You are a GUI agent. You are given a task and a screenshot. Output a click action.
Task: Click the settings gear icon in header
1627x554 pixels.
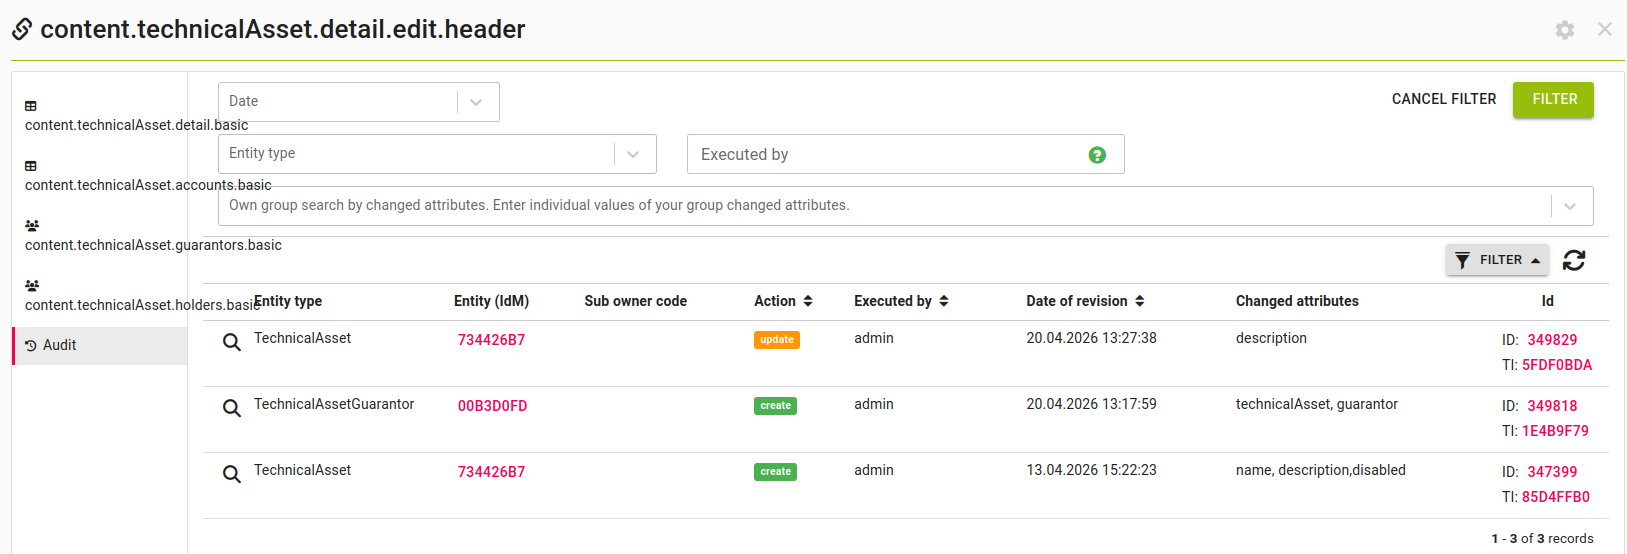tap(1564, 30)
